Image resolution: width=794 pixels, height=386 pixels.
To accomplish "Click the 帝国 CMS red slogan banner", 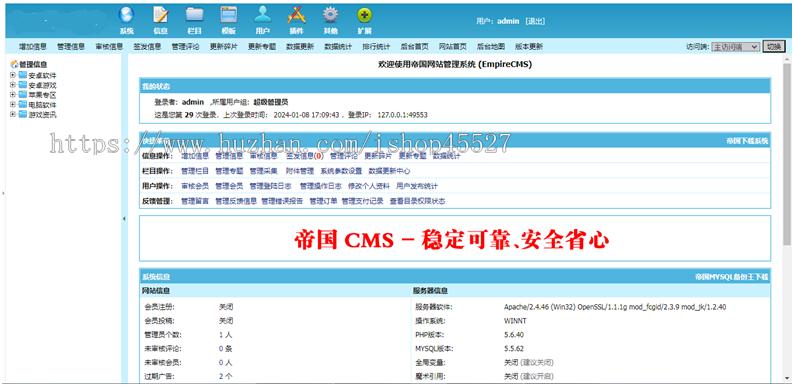I will [x=452, y=239].
